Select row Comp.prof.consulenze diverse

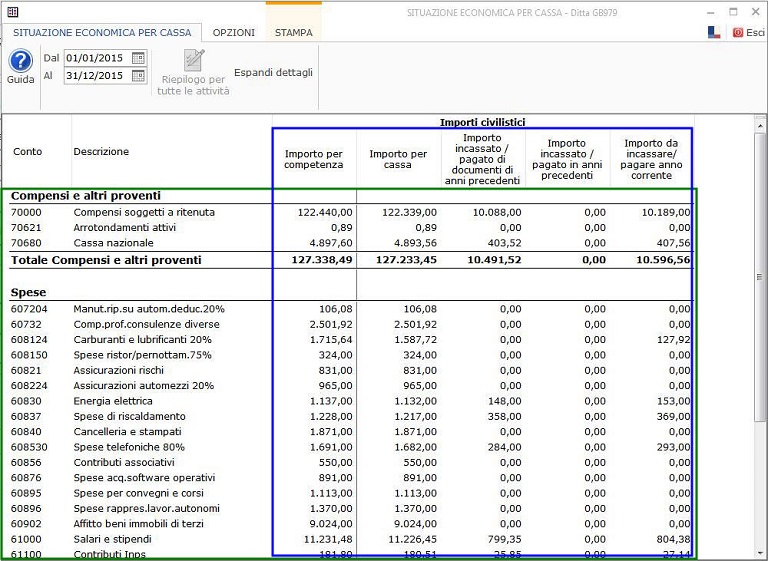click(350, 324)
